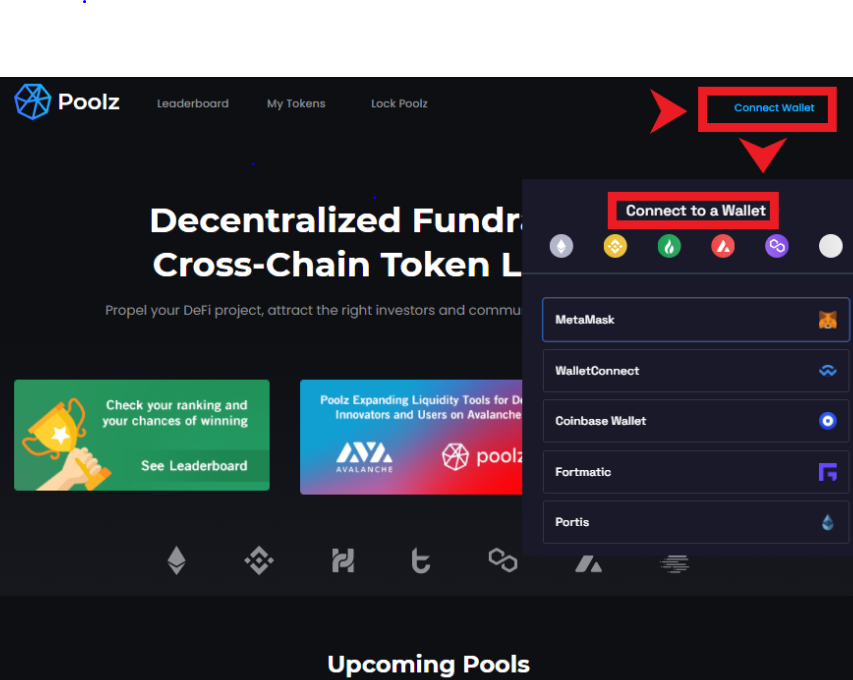Select the white circle network icon
The image size is (853, 680).
[x=831, y=246]
